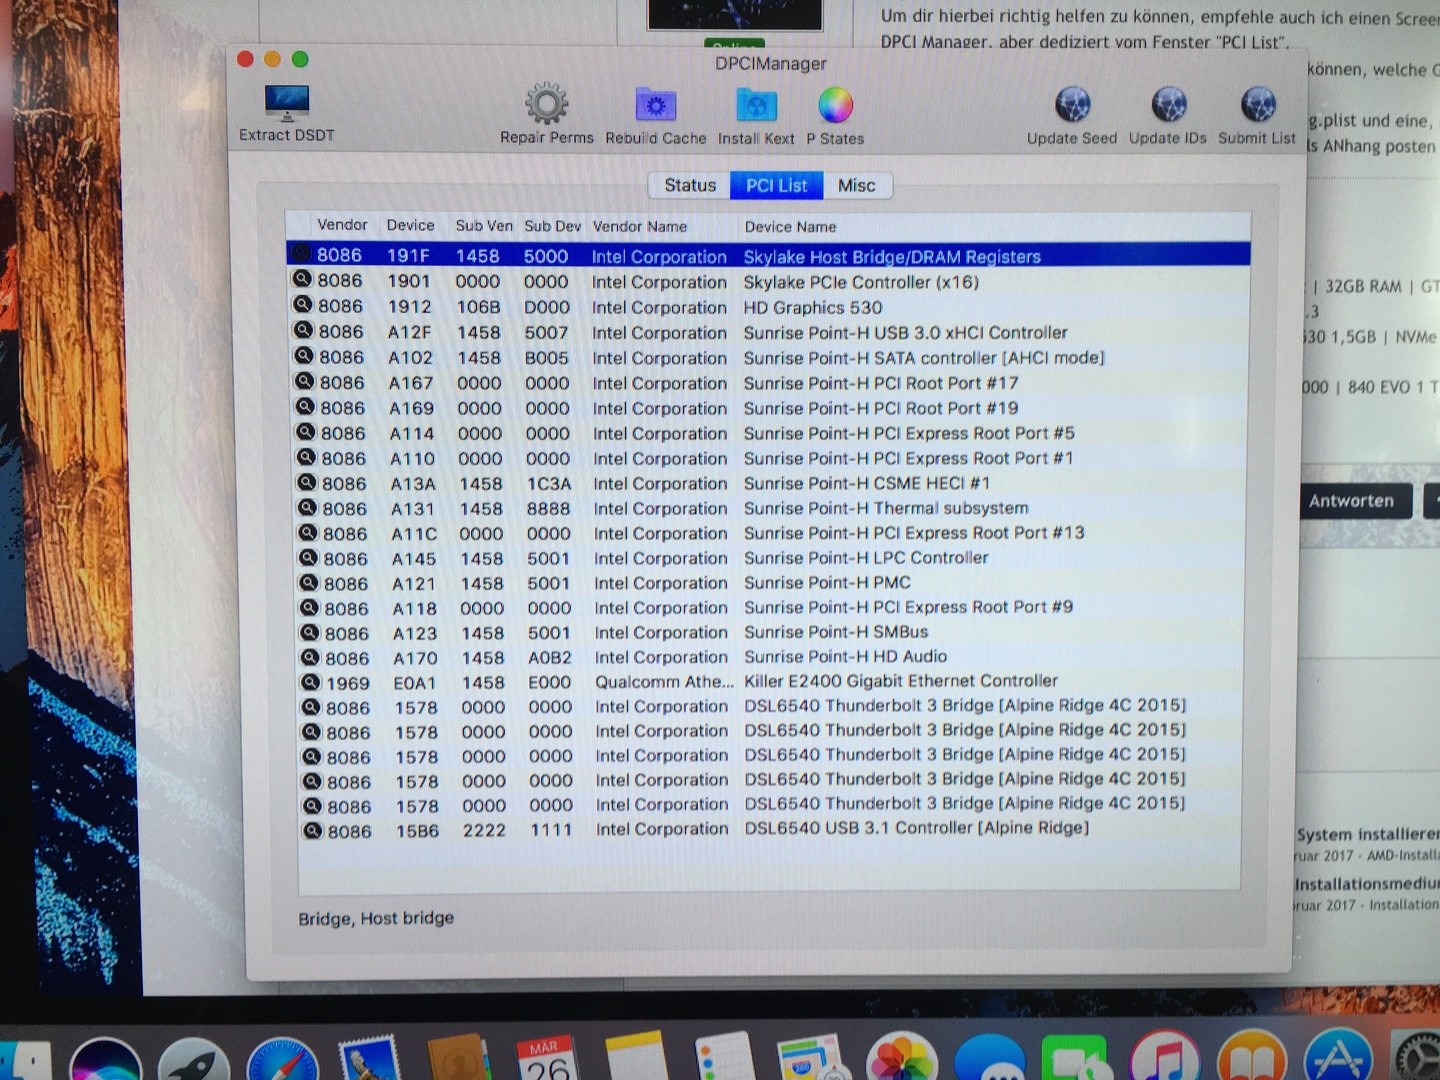Open Siri from the Dock
The image size is (1440, 1080).
[x=105, y=1060]
